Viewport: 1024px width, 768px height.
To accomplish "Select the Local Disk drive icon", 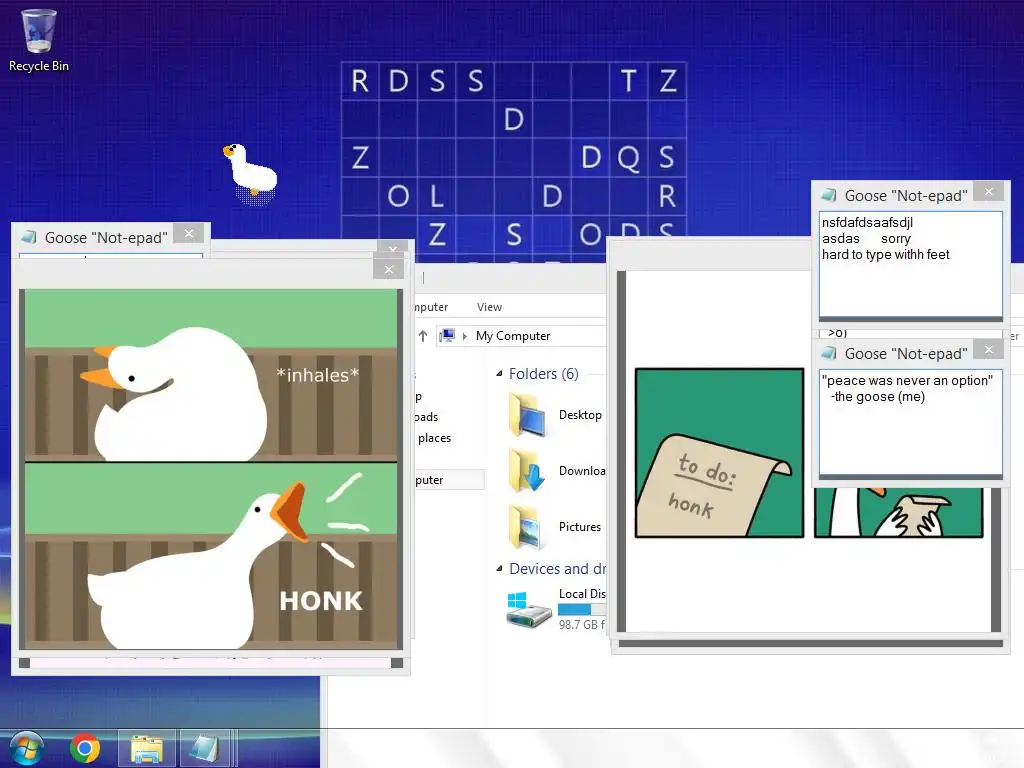I will 529,610.
